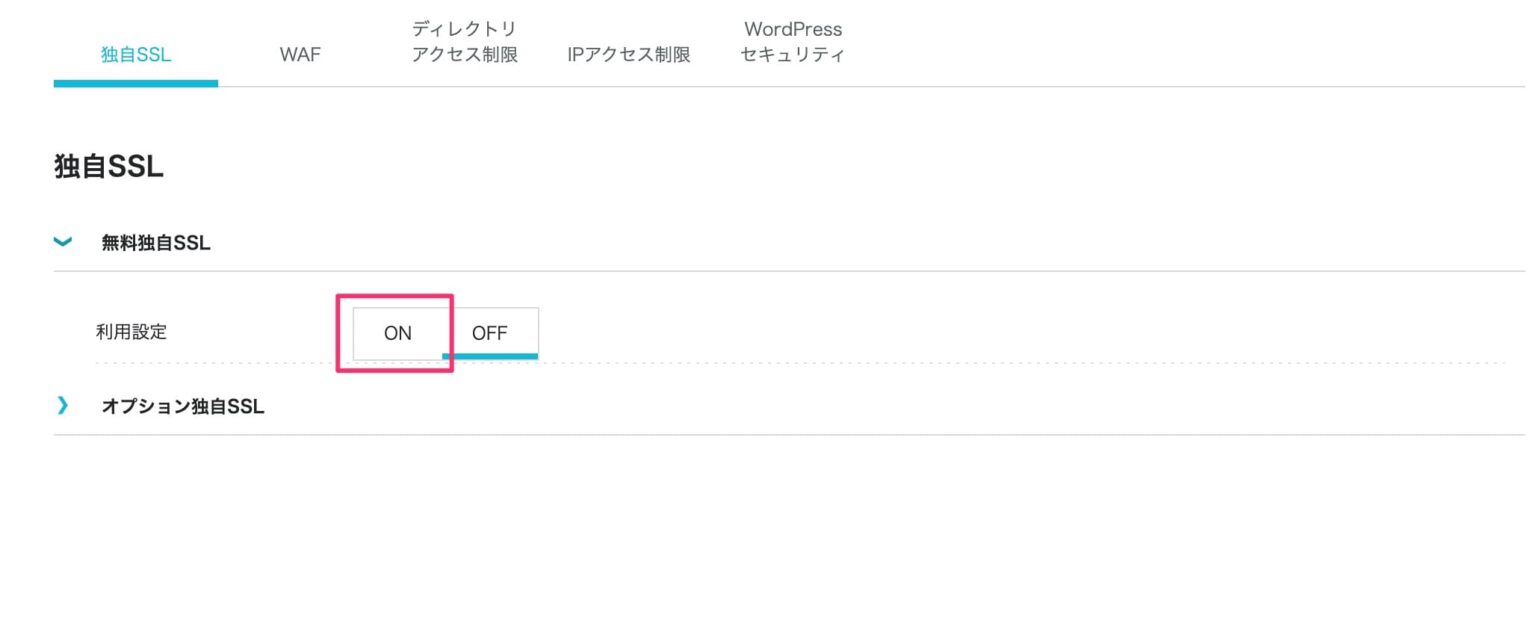1536x641 pixels.
Task: Click the オプション独自SSL section label
Action: (x=180, y=406)
